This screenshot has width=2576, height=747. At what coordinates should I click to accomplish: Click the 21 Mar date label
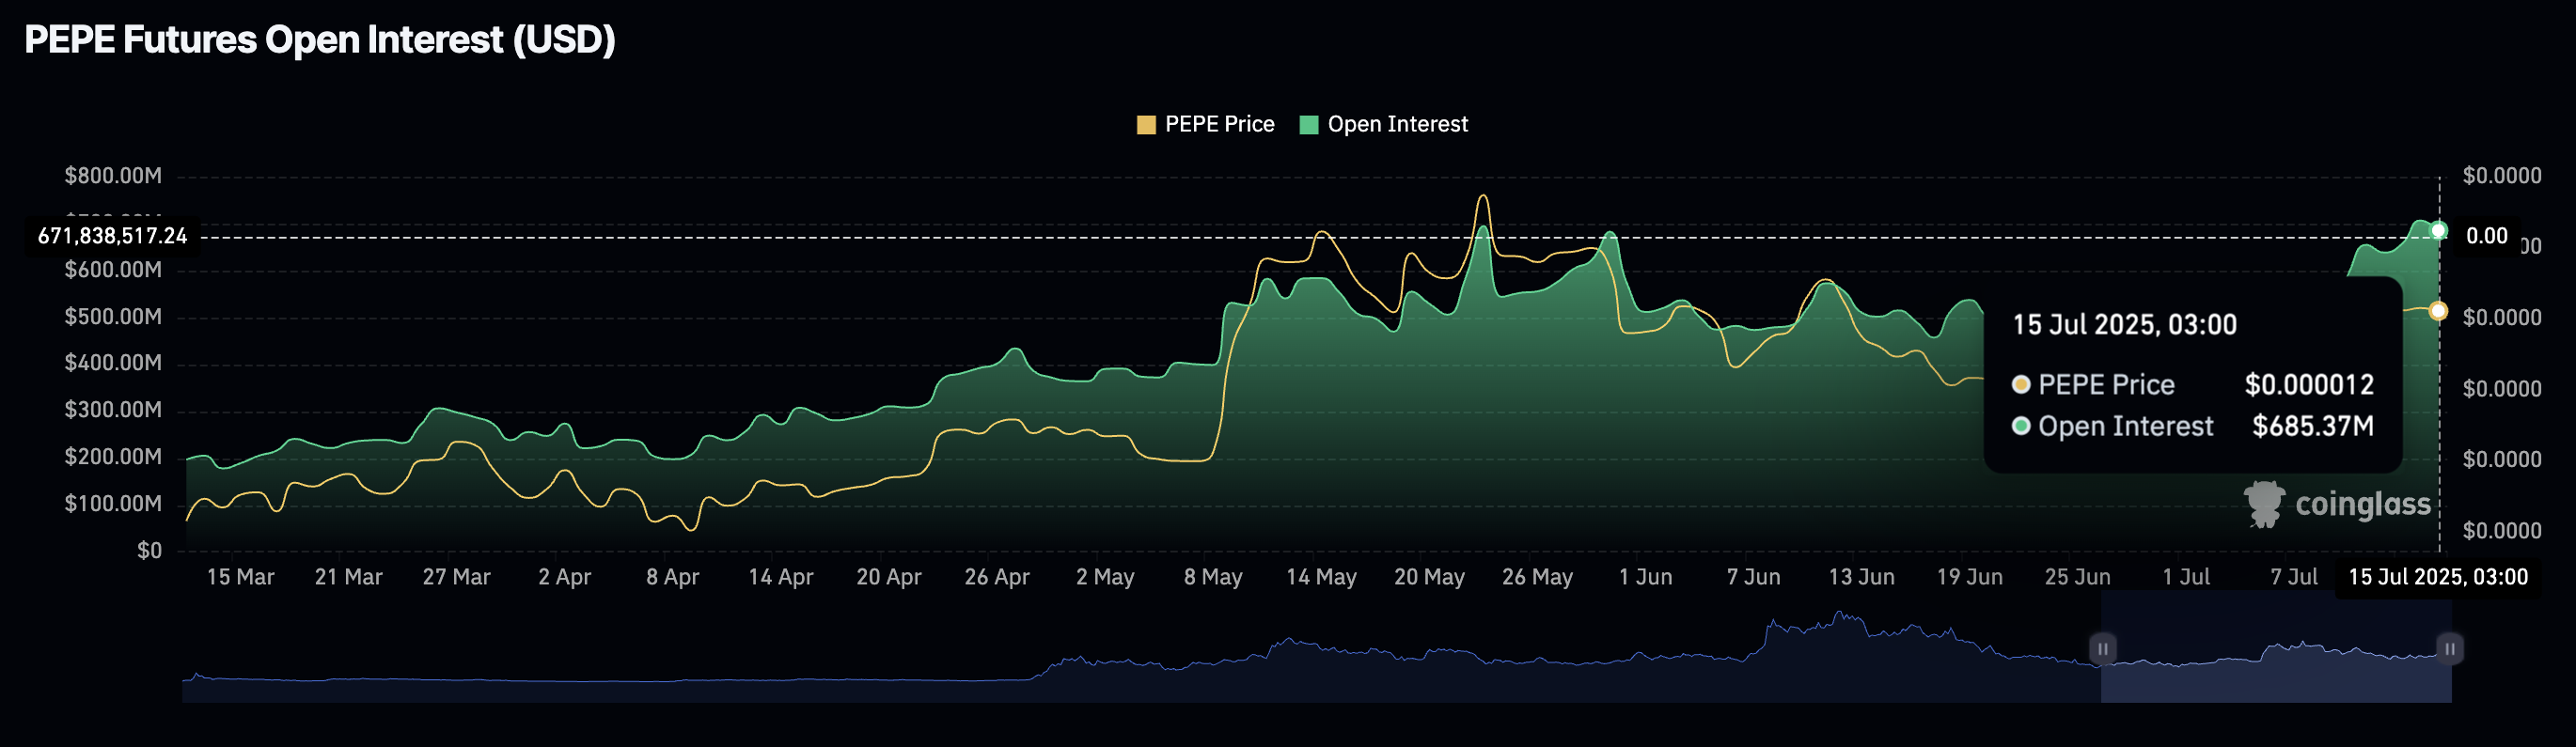tap(348, 577)
